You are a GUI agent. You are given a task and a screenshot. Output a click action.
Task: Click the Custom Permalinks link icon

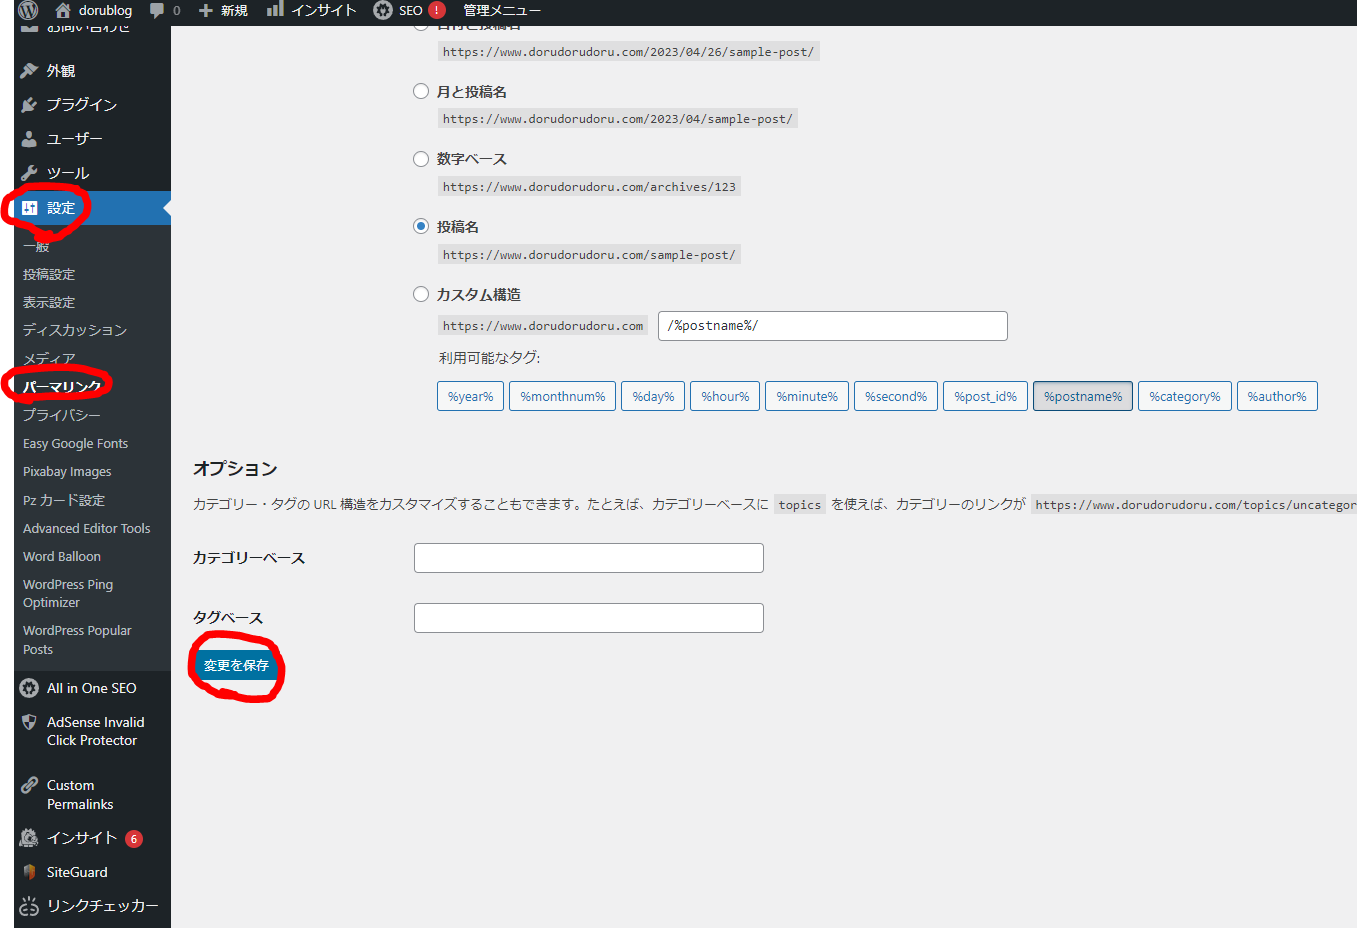[29, 785]
